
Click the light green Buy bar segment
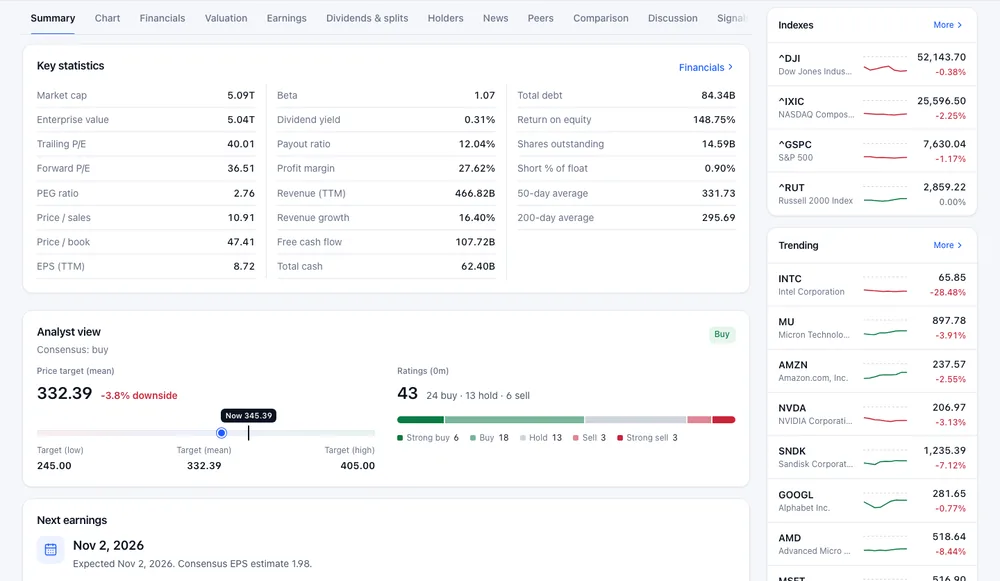pos(514,420)
